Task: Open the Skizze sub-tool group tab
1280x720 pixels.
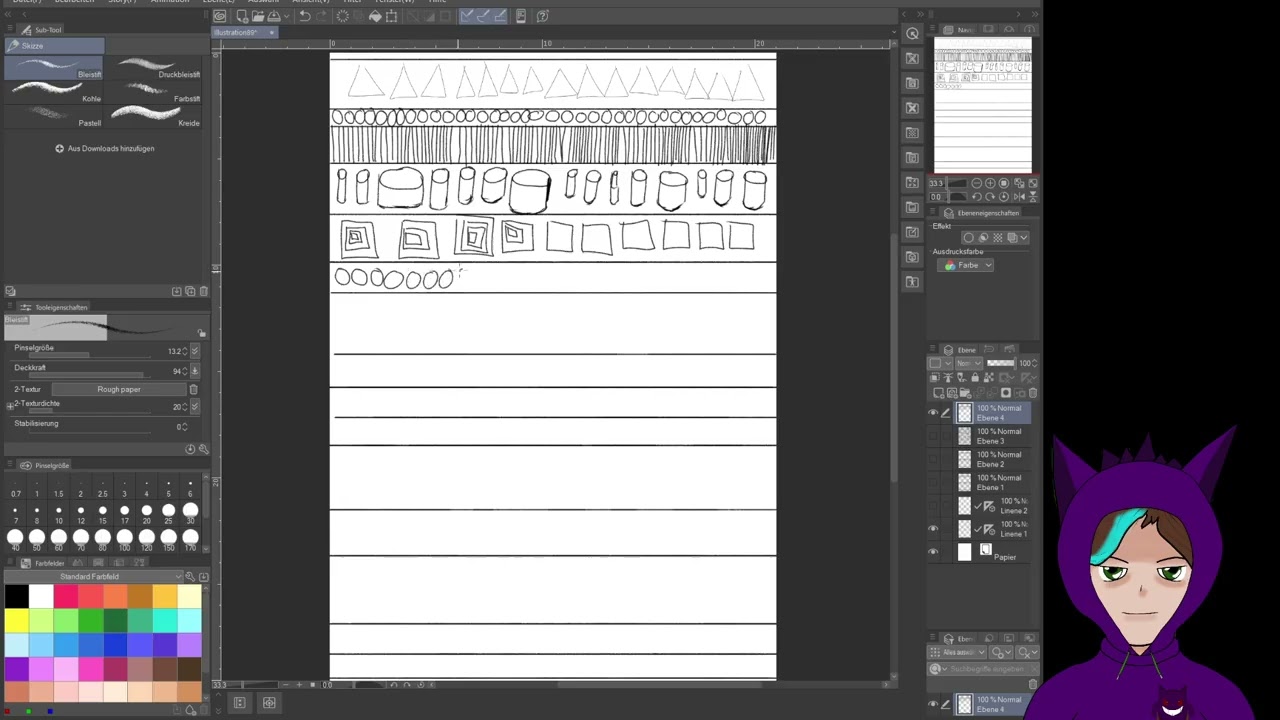Action: click(x=54, y=46)
